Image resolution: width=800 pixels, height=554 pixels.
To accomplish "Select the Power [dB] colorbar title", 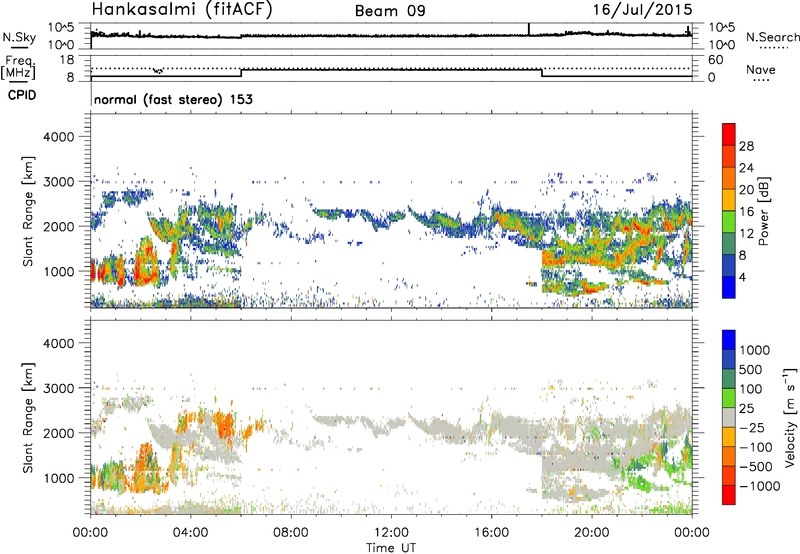I will pyautogui.click(x=764, y=211).
